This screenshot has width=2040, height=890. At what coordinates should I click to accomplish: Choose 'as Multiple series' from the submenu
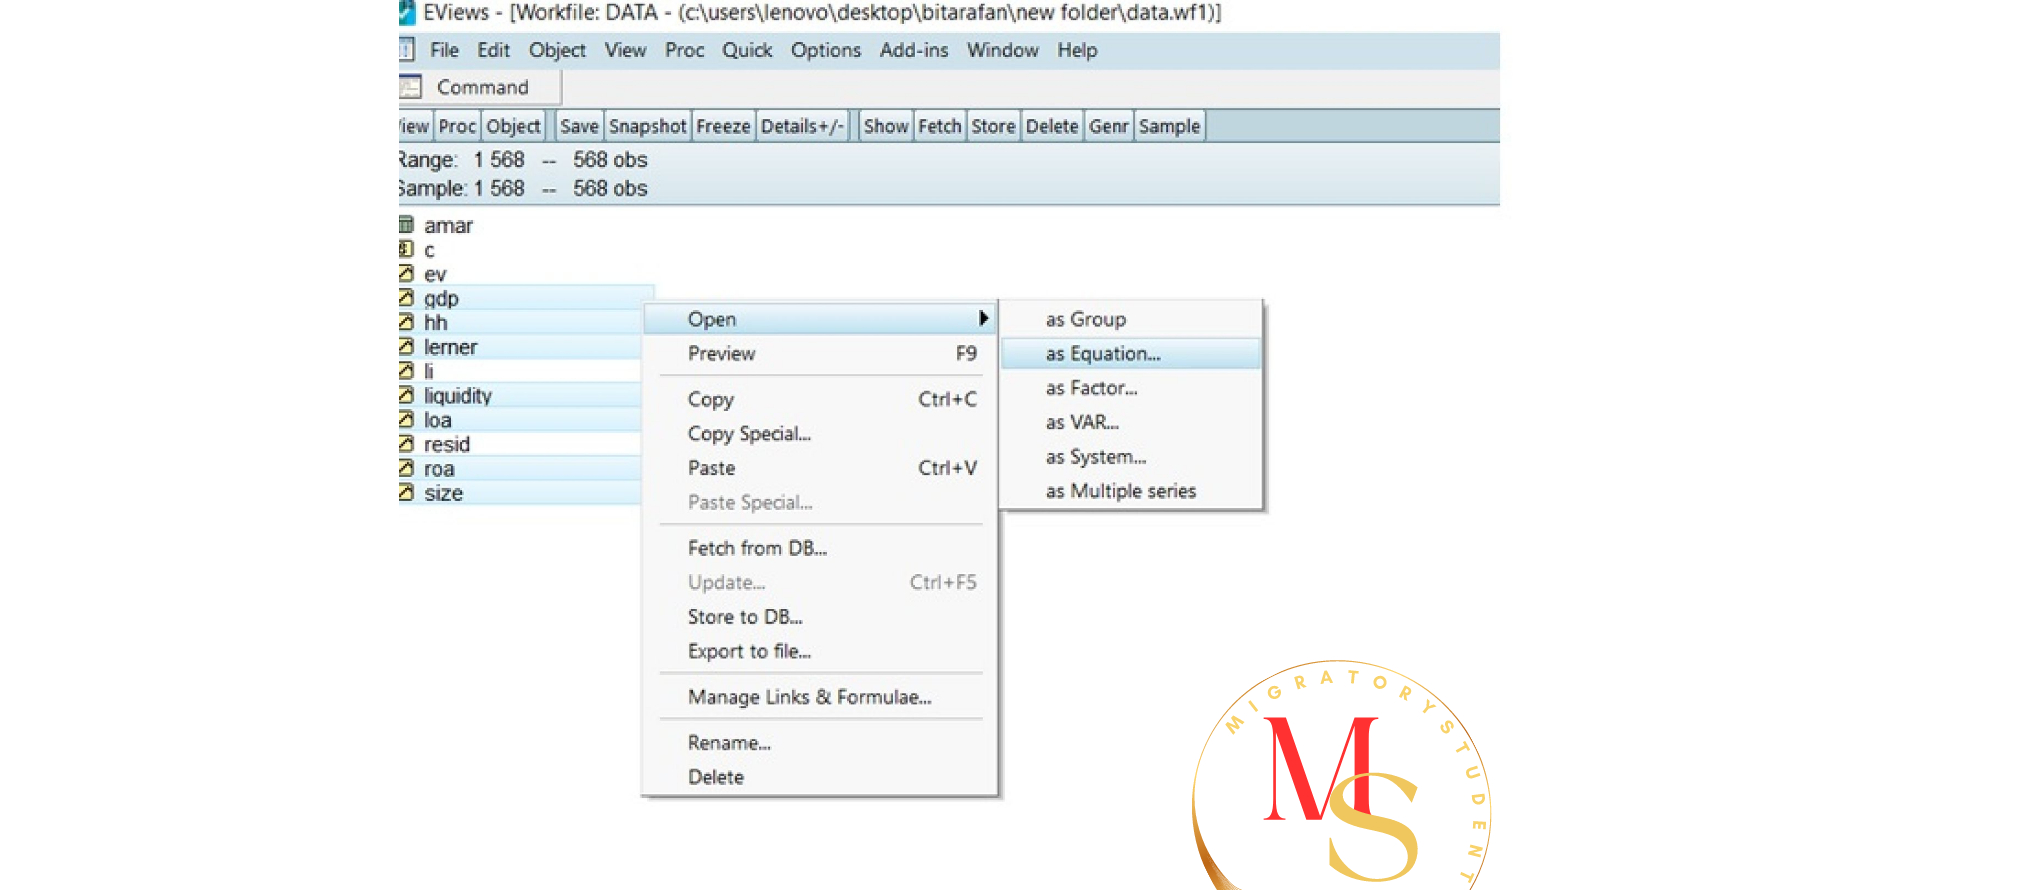tap(1131, 491)
